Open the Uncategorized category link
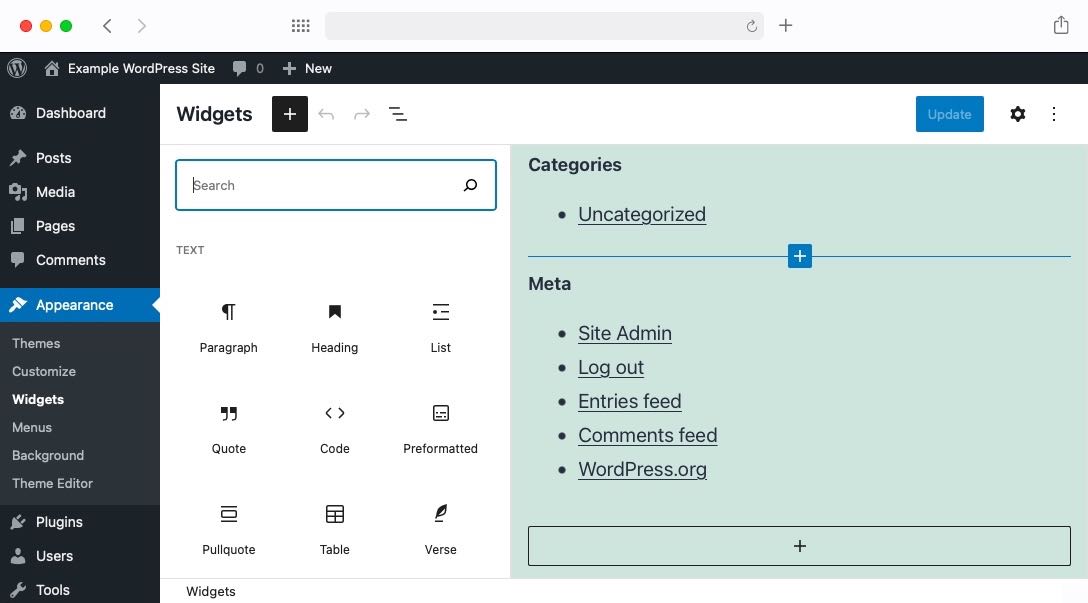The image size is (1088, 603). pos(642,214)
